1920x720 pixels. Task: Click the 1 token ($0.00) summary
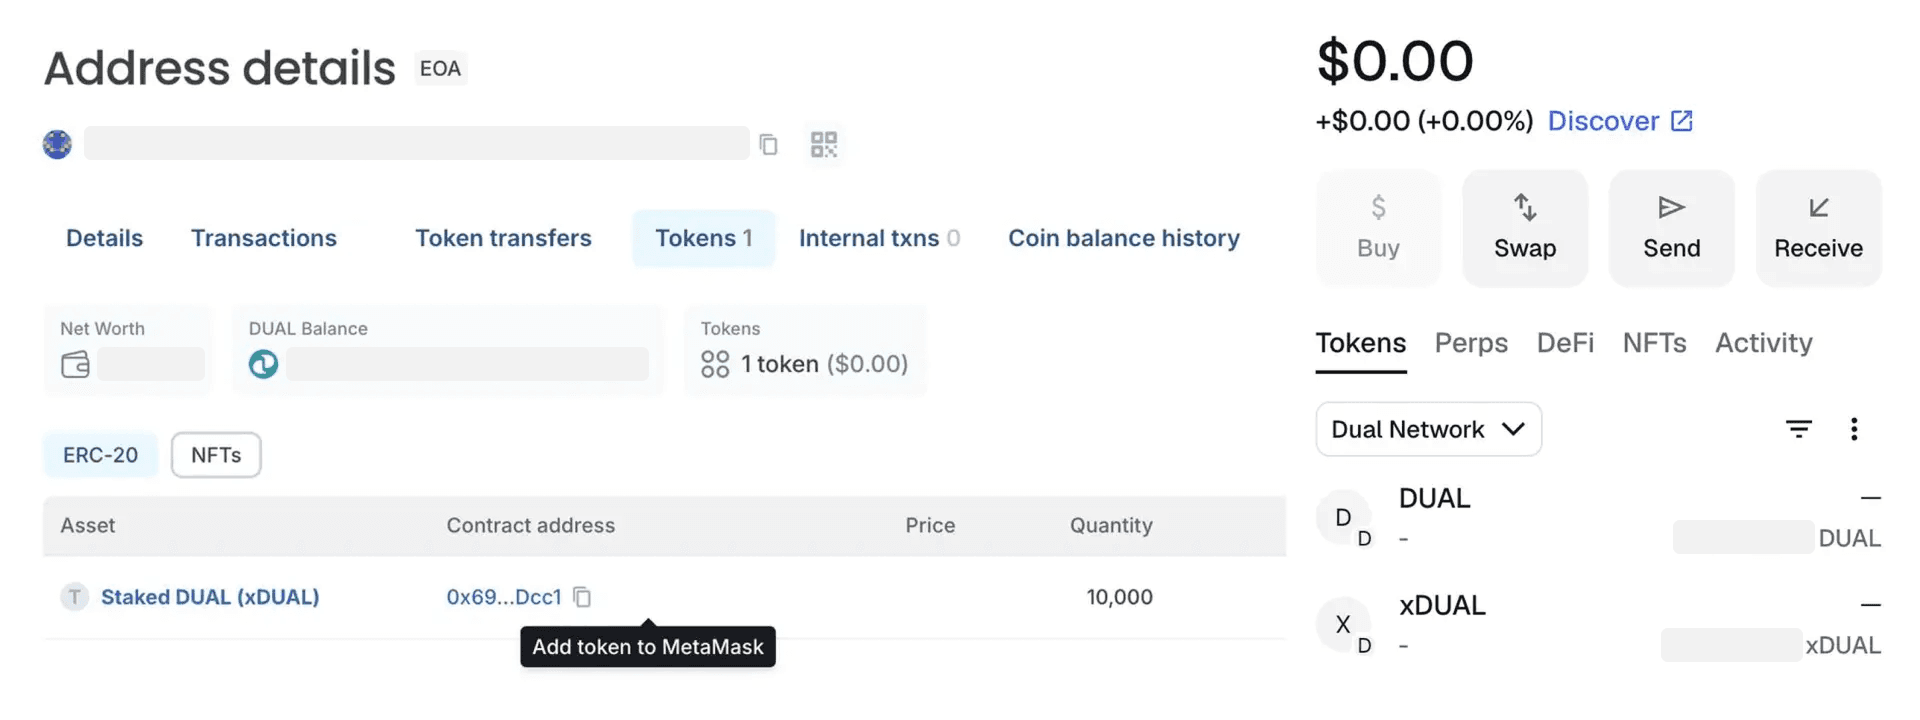tap(824, 364)
